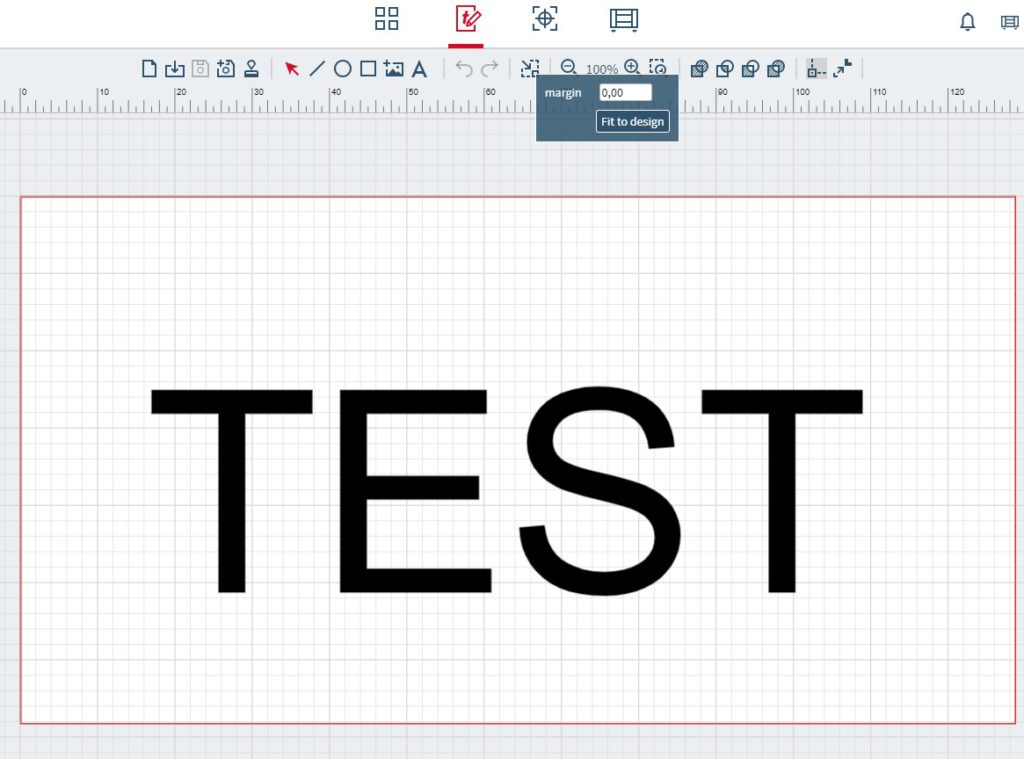Click the import file icon
The width and height of the screenshot is (1024, 759).
(174, 69)
